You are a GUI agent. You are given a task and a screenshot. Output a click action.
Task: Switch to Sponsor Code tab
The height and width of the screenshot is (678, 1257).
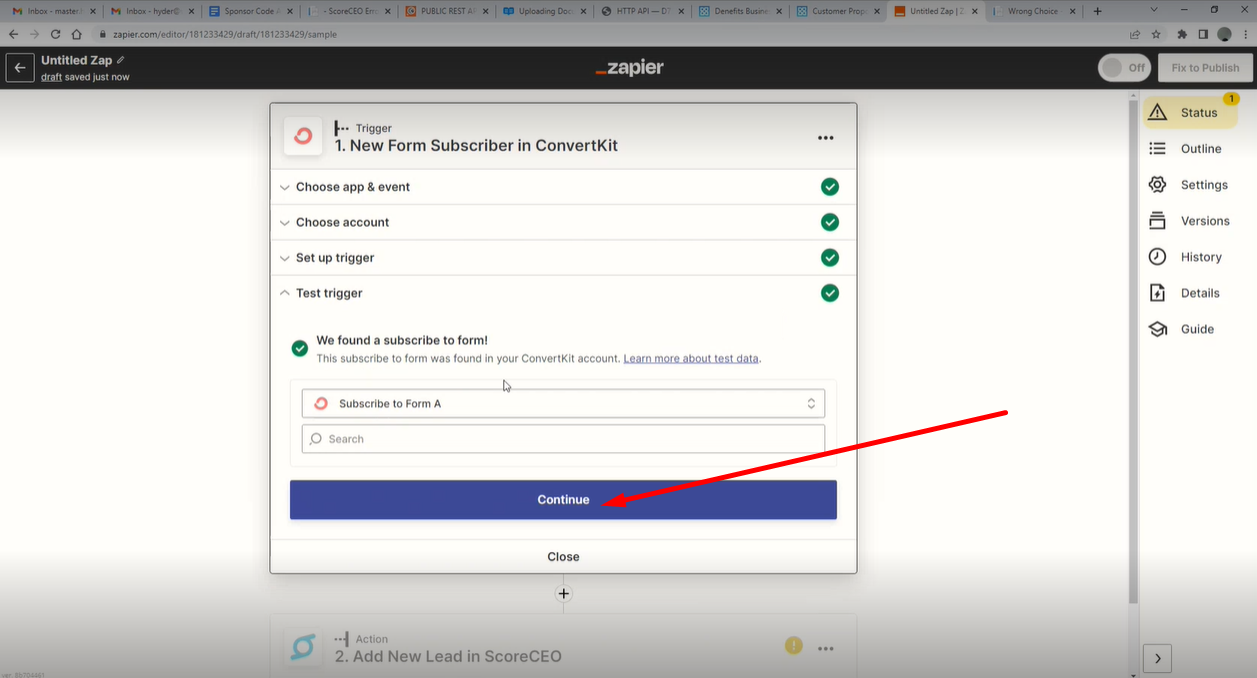(x=249, y=11)
